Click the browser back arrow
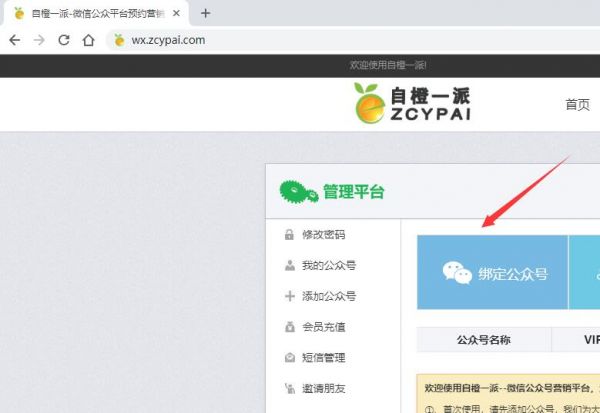The height and width of the screenshot is (413, 600). point(14,40)
